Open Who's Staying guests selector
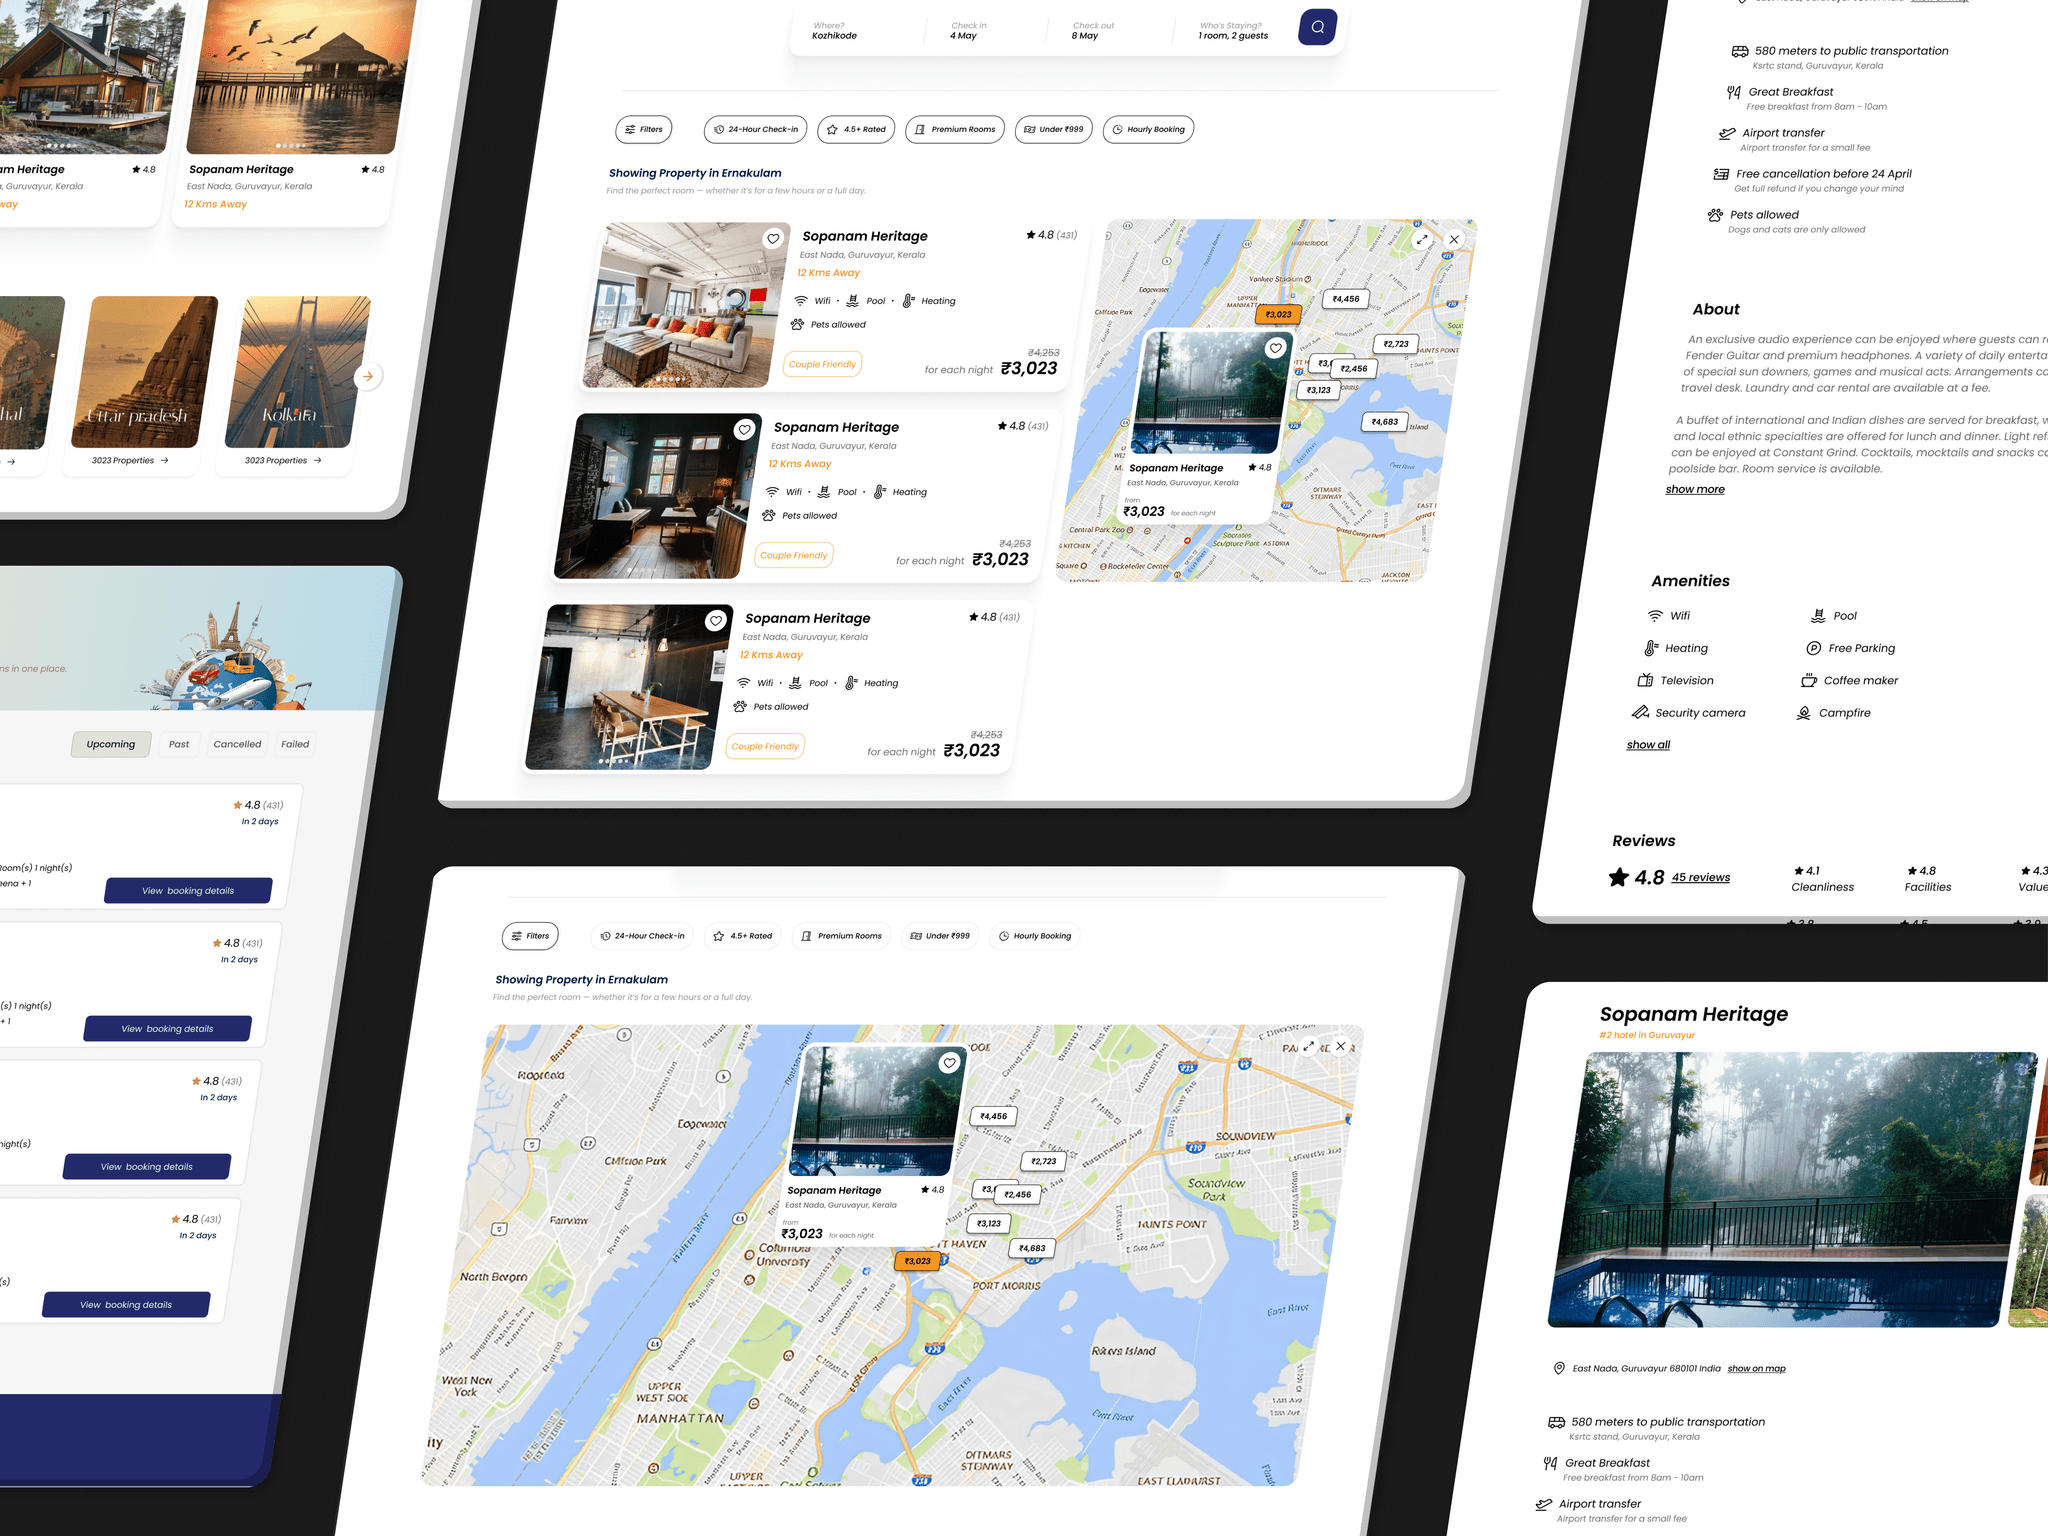 tap(1233, 31)
